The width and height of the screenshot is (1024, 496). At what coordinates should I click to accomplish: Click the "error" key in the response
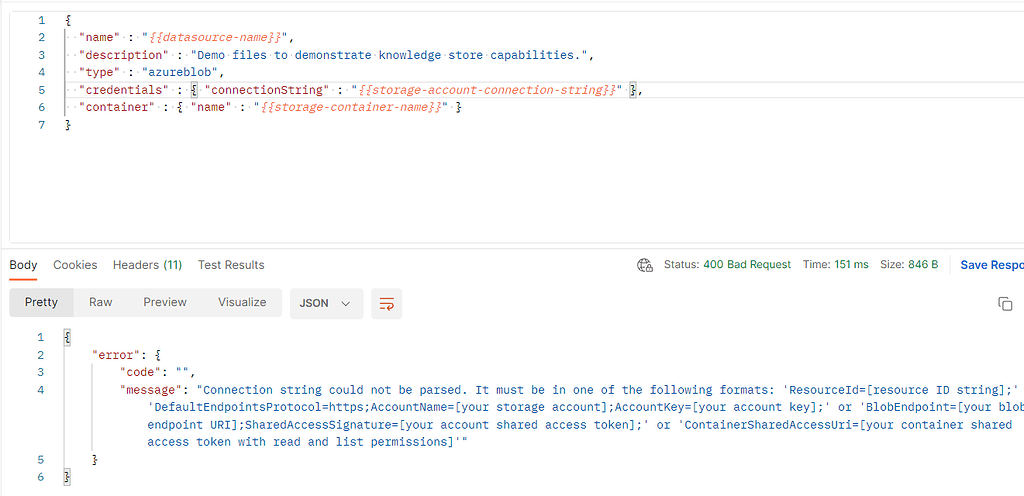point(114,355)
